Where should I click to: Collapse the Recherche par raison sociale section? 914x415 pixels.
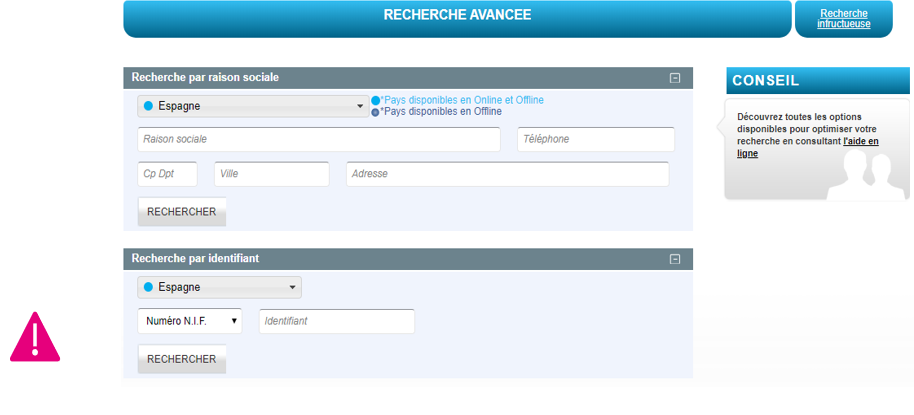click(675, 78)
